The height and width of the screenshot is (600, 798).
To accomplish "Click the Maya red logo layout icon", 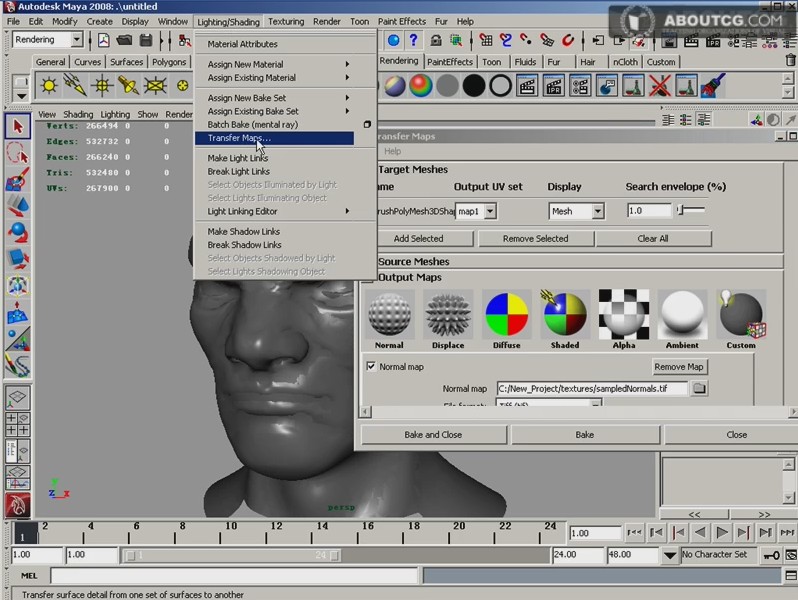I will (x=18, y=505).
